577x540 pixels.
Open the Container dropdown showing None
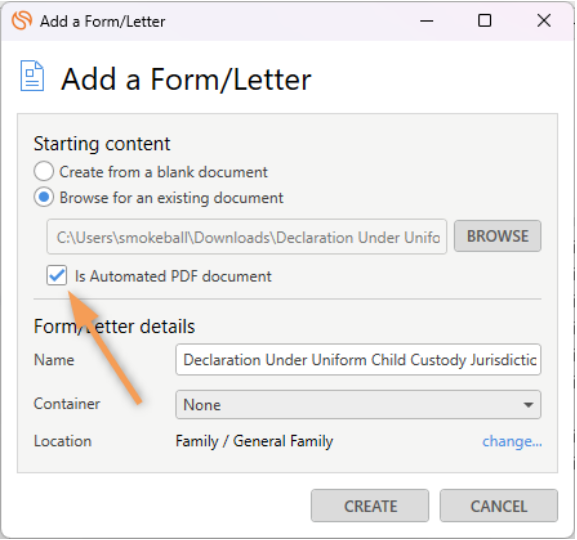(x=358, y=405)
